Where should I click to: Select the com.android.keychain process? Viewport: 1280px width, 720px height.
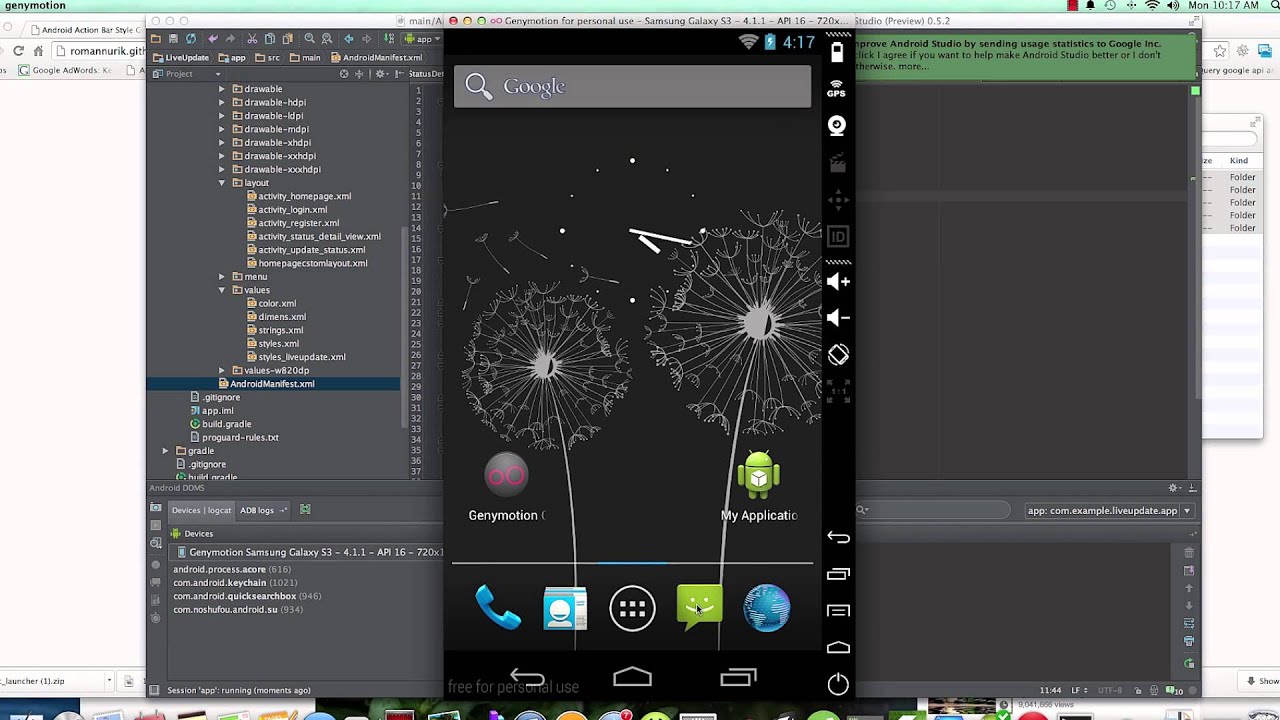point(235,583)
